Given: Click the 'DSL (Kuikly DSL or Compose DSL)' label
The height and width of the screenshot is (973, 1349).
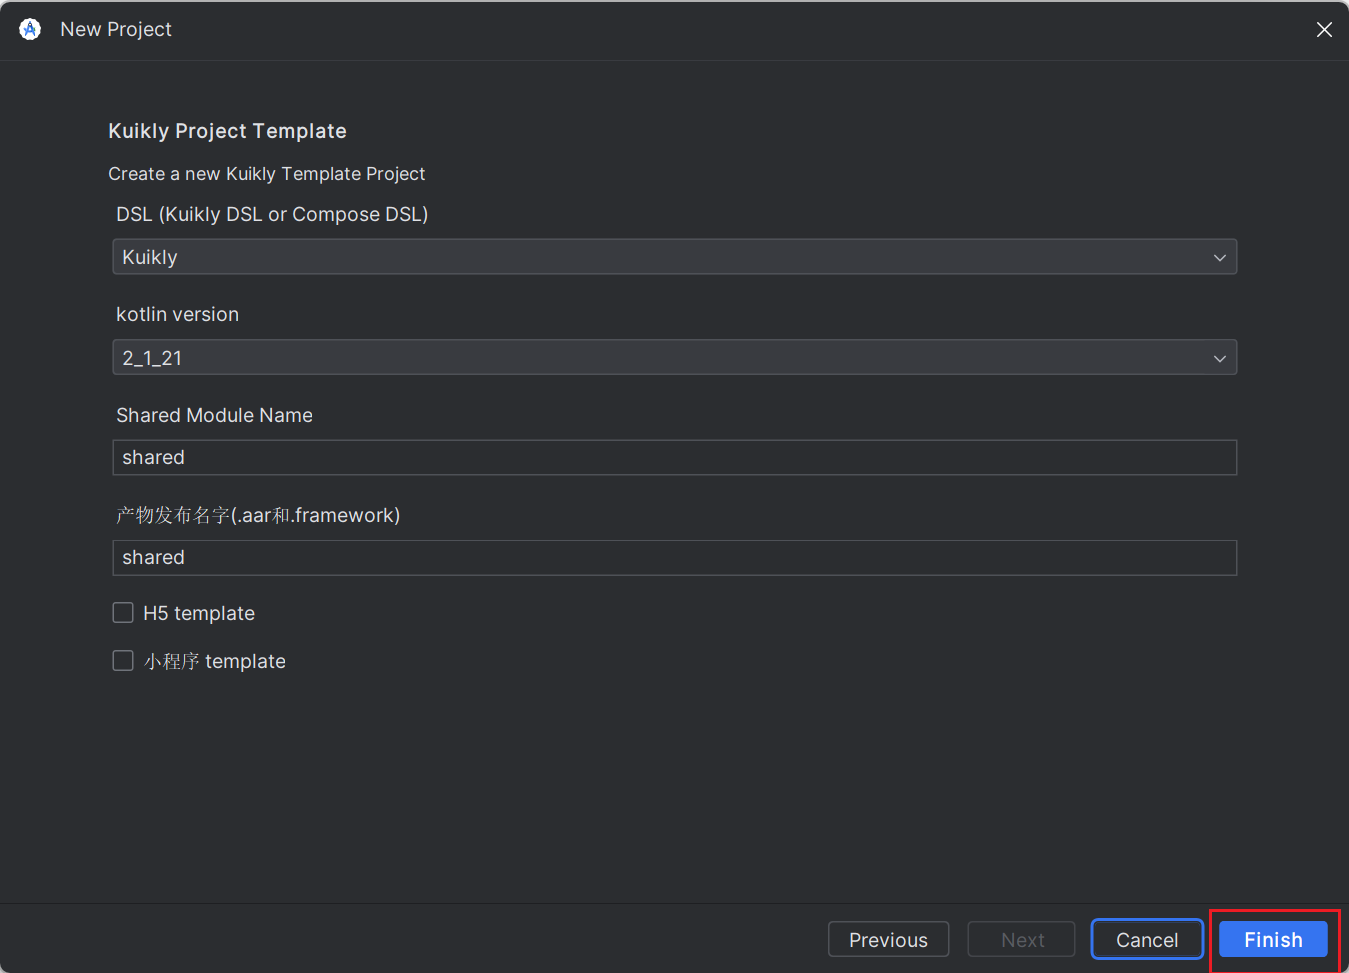Looking at the screenshot, I should (272, 214).
